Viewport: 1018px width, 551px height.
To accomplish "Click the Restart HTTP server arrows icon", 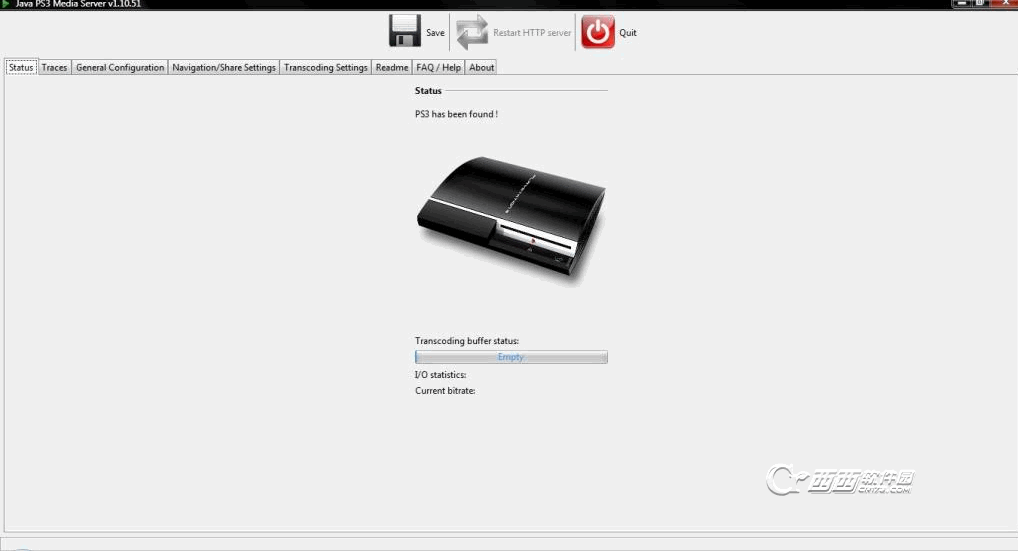I will click(x=472, y=32).
